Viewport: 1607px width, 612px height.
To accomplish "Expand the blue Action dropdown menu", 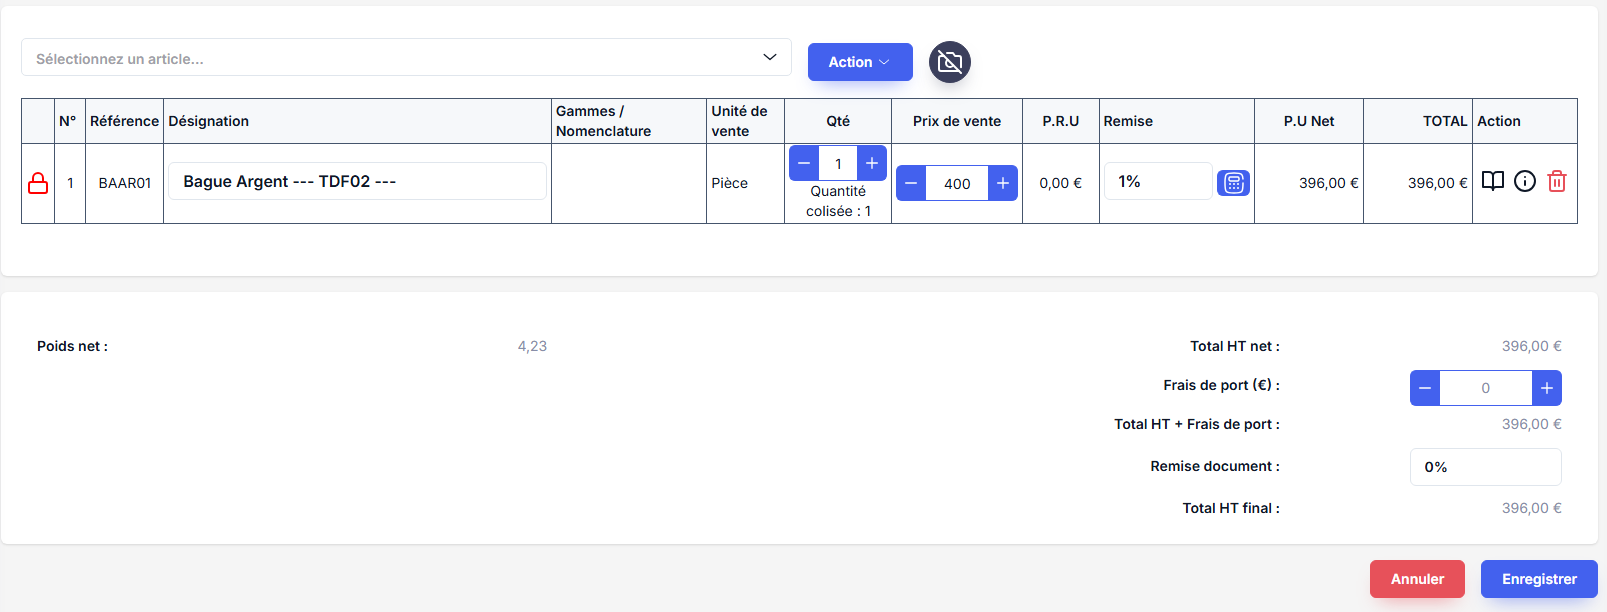I will (859, 62).
